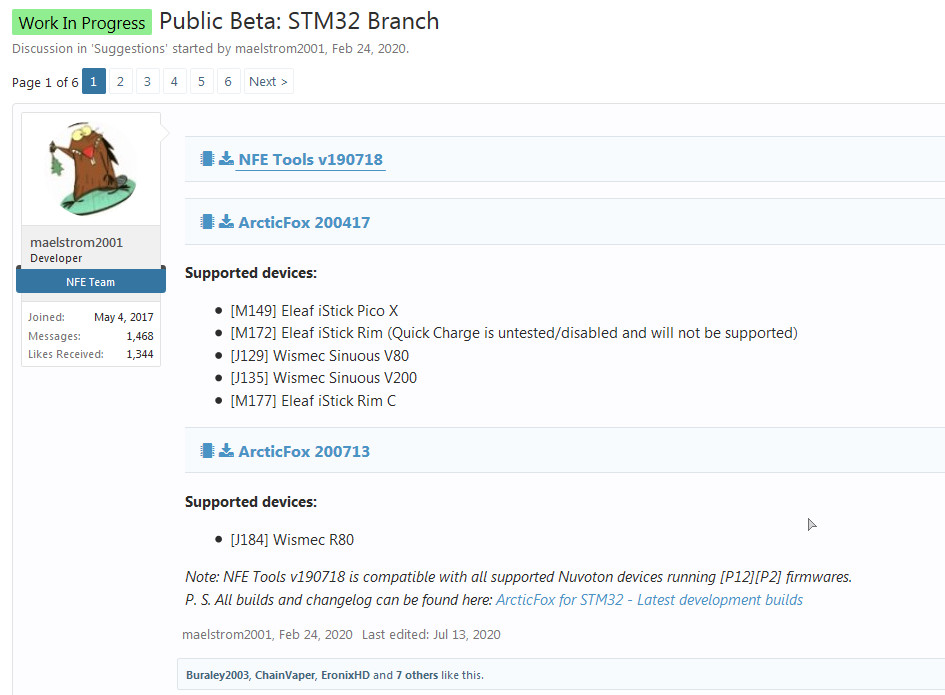Viewport: 945px width, 695px height.
Task: Follow 'ArcticFox for STM32 - Latest development builds' link
Action: click(x=649, y=600)
